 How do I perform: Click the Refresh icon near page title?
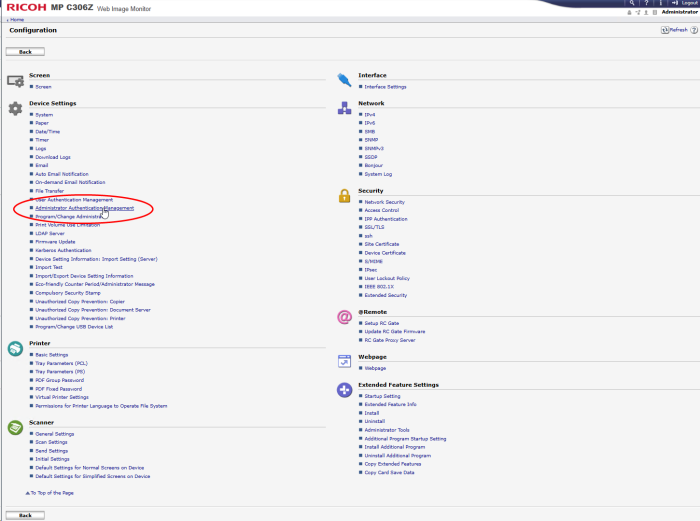[x=664, y=30]
